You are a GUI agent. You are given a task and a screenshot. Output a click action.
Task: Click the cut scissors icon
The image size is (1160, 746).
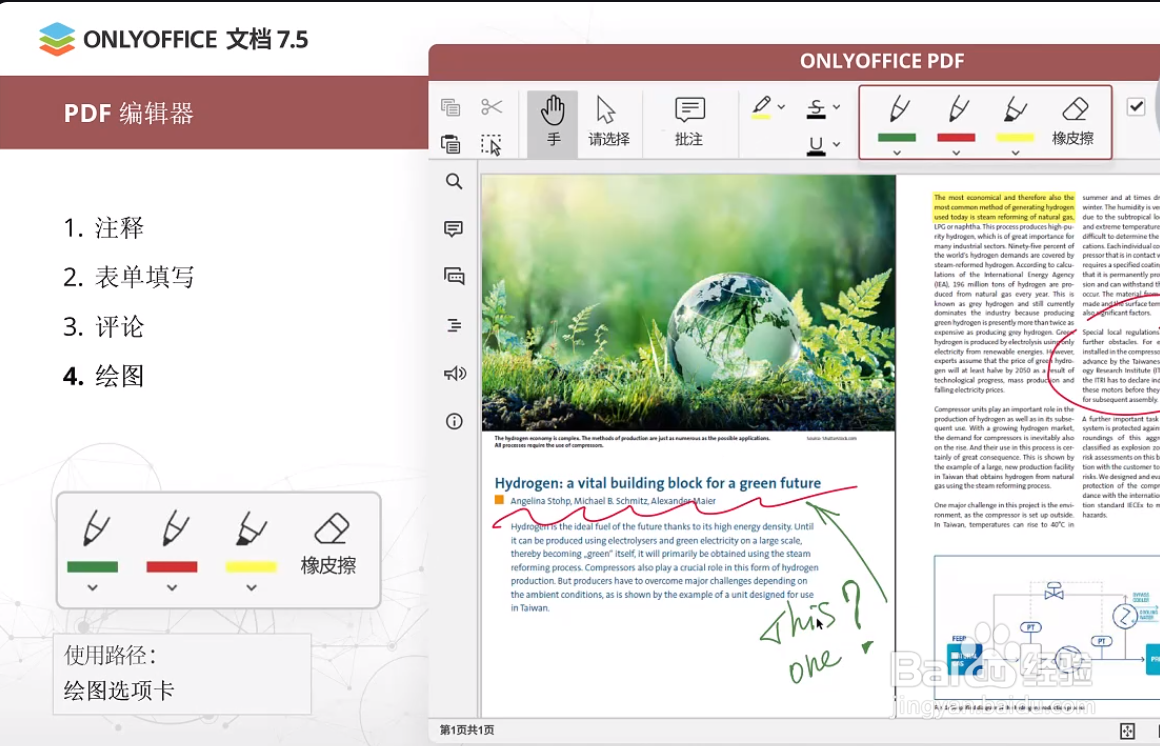[x=491, y=107]
